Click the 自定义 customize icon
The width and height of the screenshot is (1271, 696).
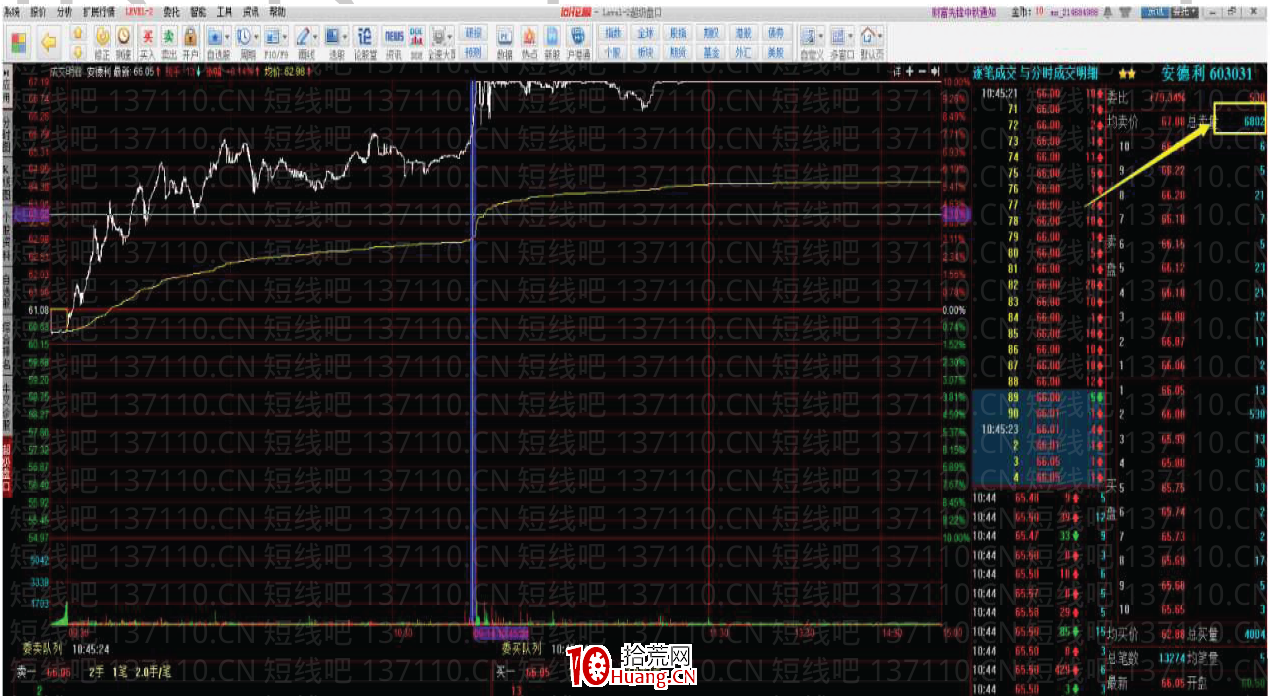point(808,36)
